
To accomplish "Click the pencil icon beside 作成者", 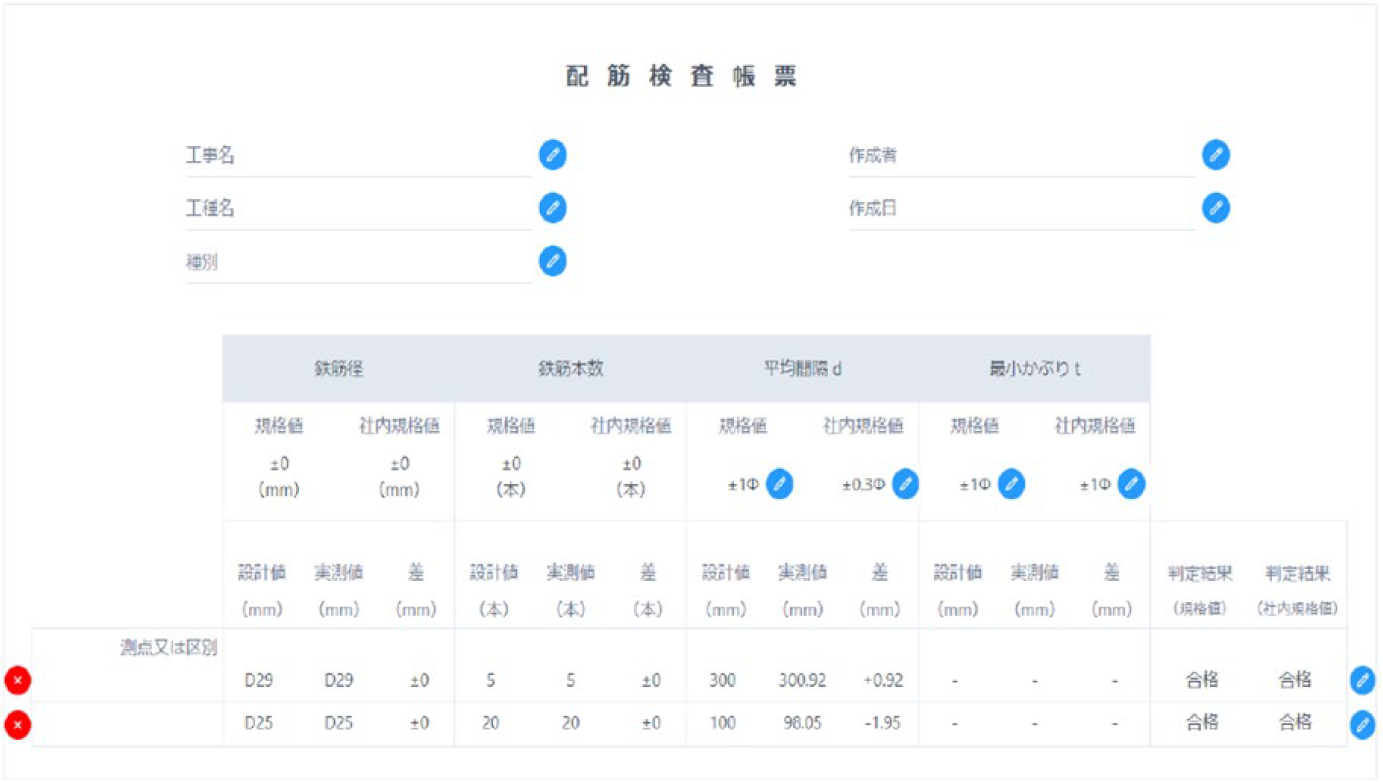I will tap(1216, 155).
